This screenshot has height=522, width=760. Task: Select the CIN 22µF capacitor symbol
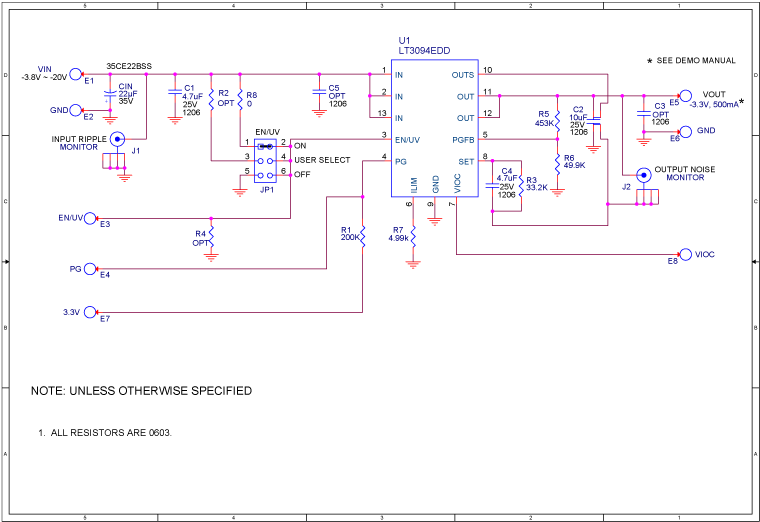click(111, 95)
